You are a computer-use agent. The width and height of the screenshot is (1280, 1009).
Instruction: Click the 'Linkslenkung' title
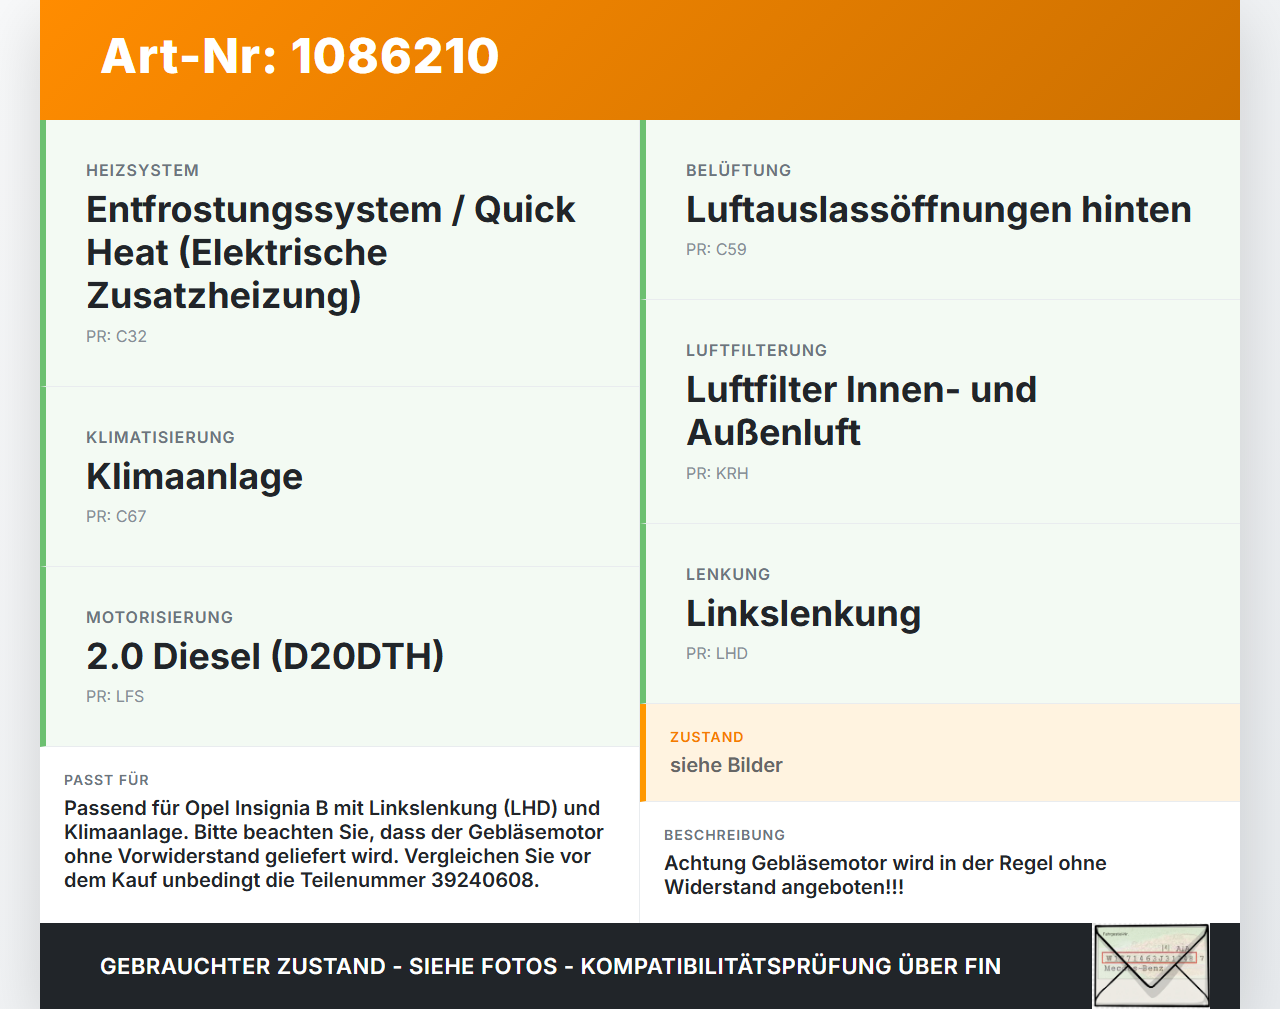804,614
